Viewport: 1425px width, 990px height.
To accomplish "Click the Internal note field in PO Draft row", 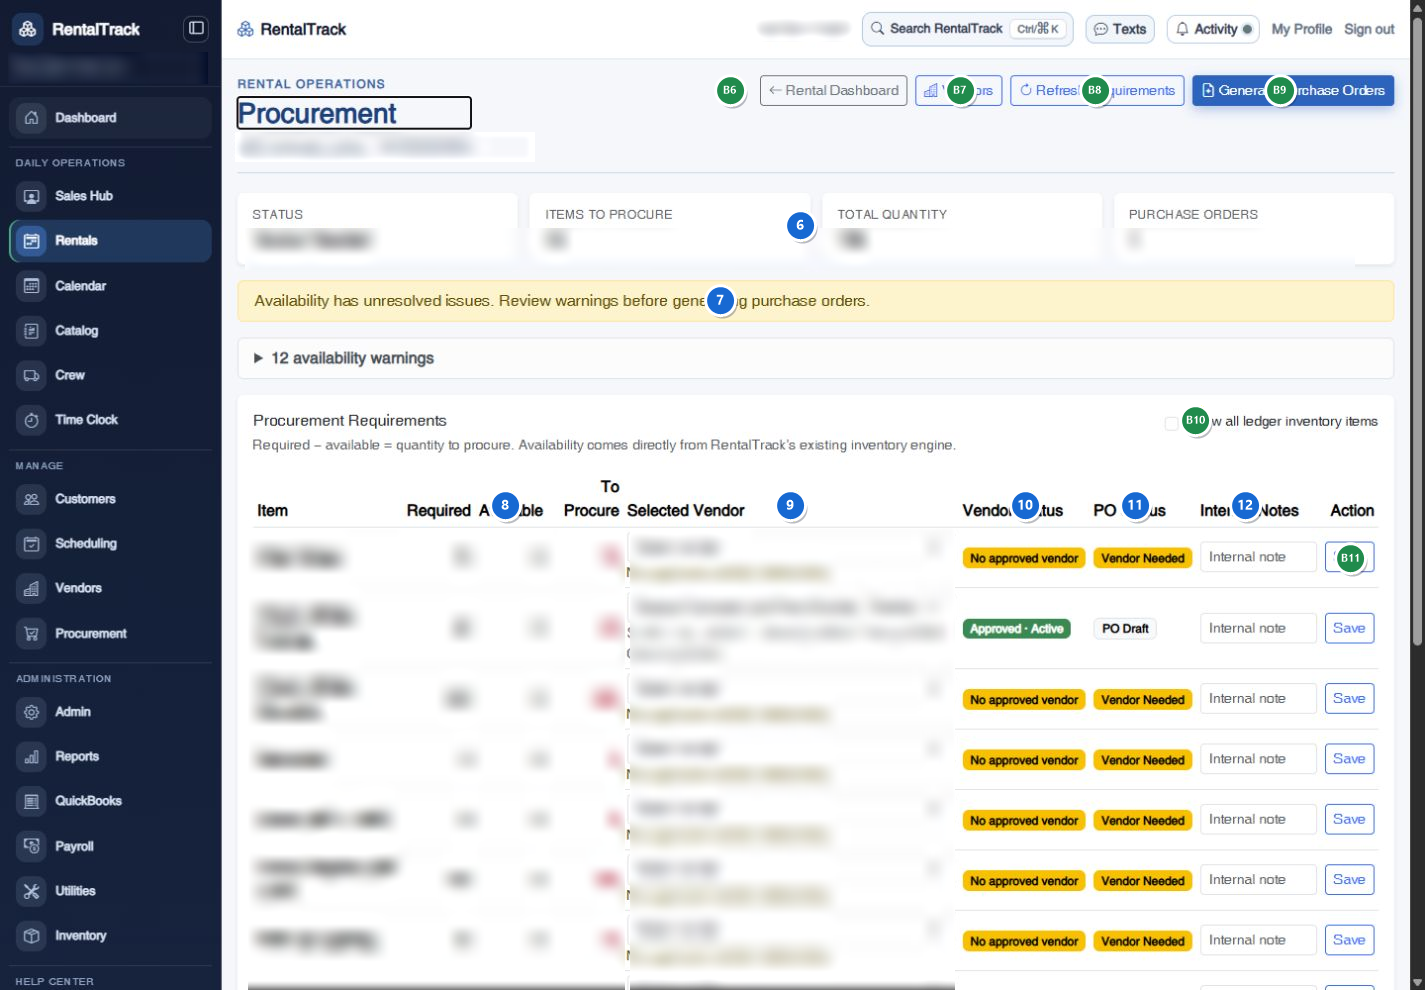I will coord(1258,628).
